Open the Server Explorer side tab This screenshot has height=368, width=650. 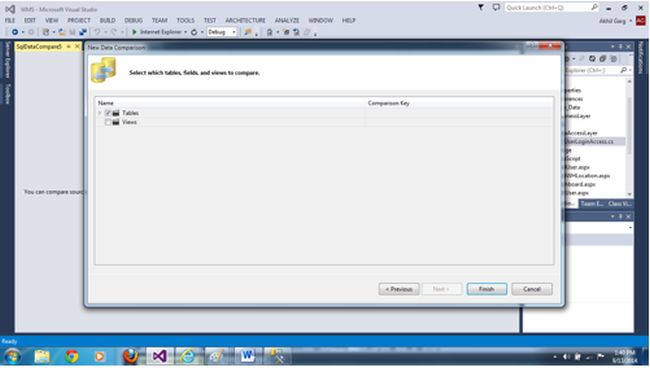[7, 59]
